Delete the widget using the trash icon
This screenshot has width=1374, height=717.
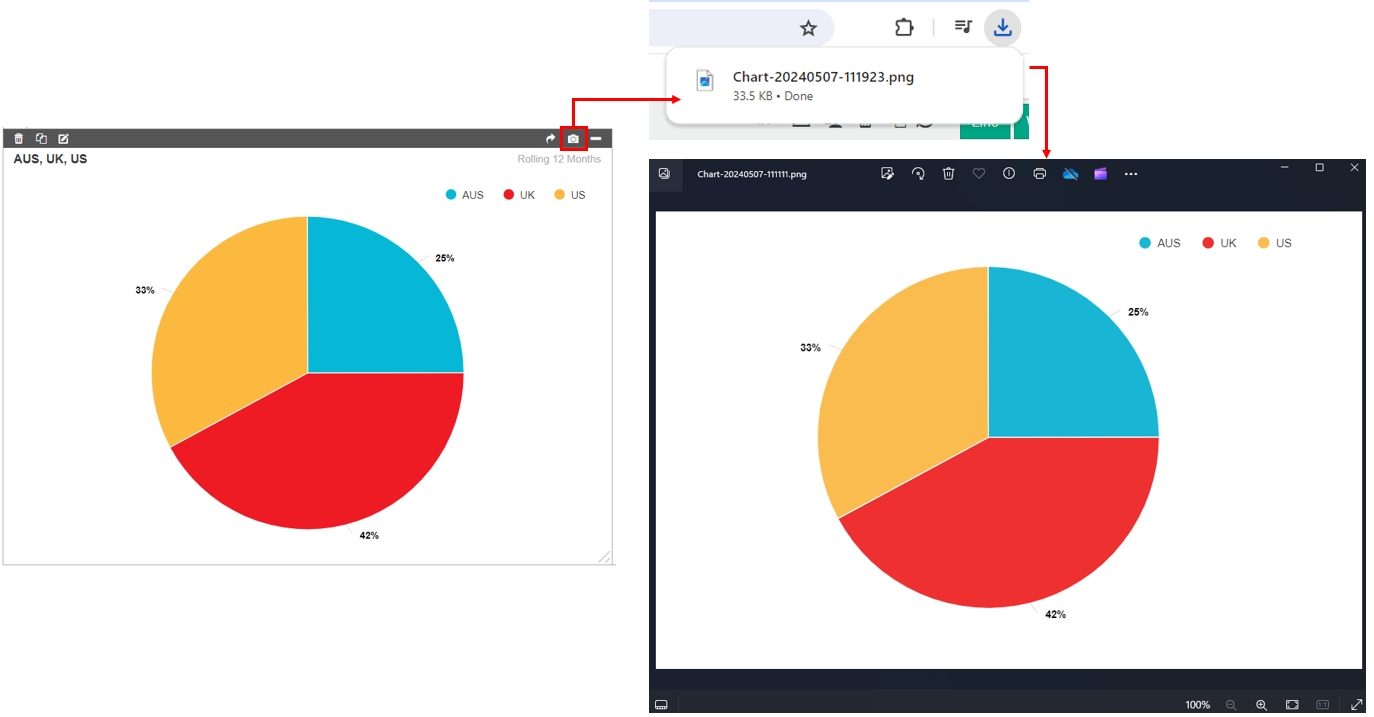(x=19, y=139)
